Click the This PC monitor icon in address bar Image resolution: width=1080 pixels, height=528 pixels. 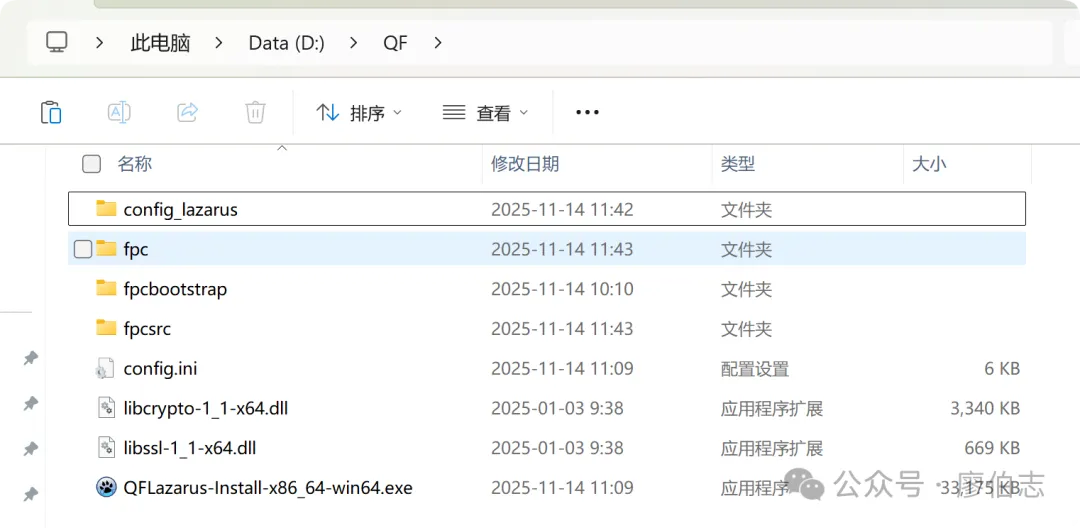pyautogui.click(x=56, y=42)
